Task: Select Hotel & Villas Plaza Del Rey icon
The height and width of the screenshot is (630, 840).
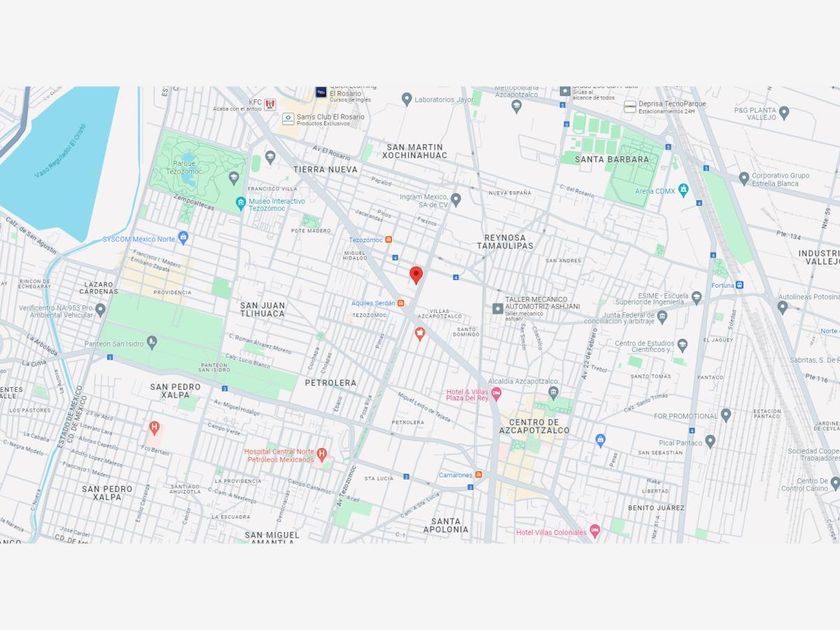Action: (x=496, y=394)
